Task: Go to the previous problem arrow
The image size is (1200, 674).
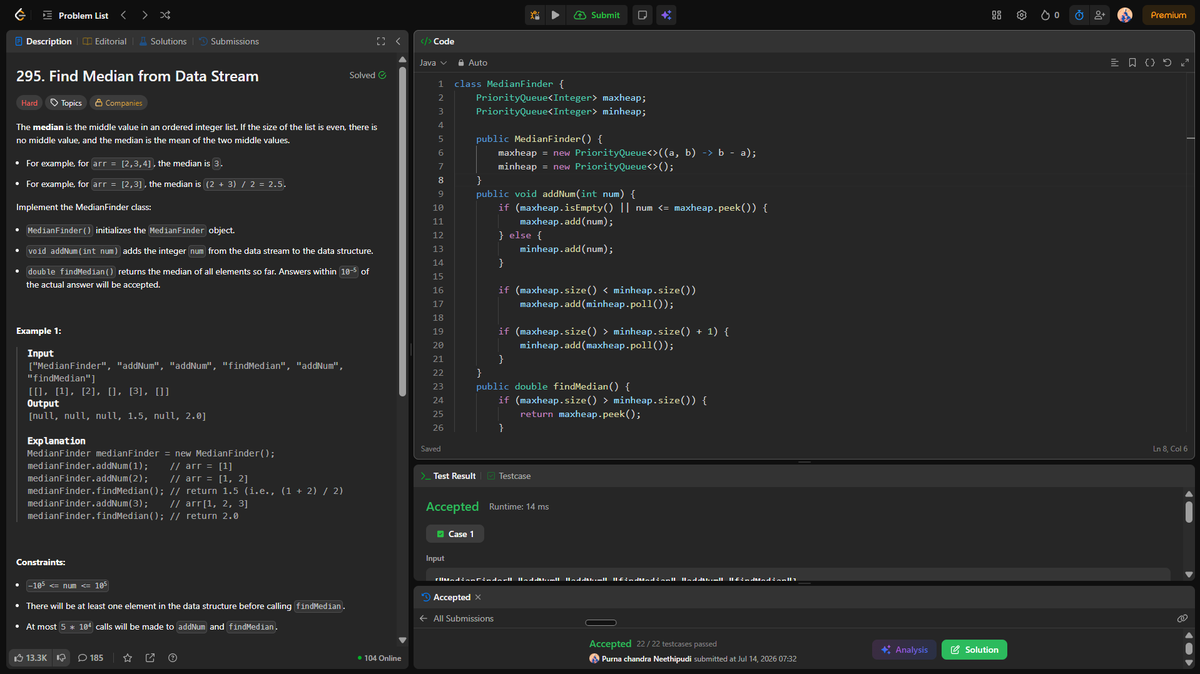Action: pyautogui.click(x=123, y=15)
